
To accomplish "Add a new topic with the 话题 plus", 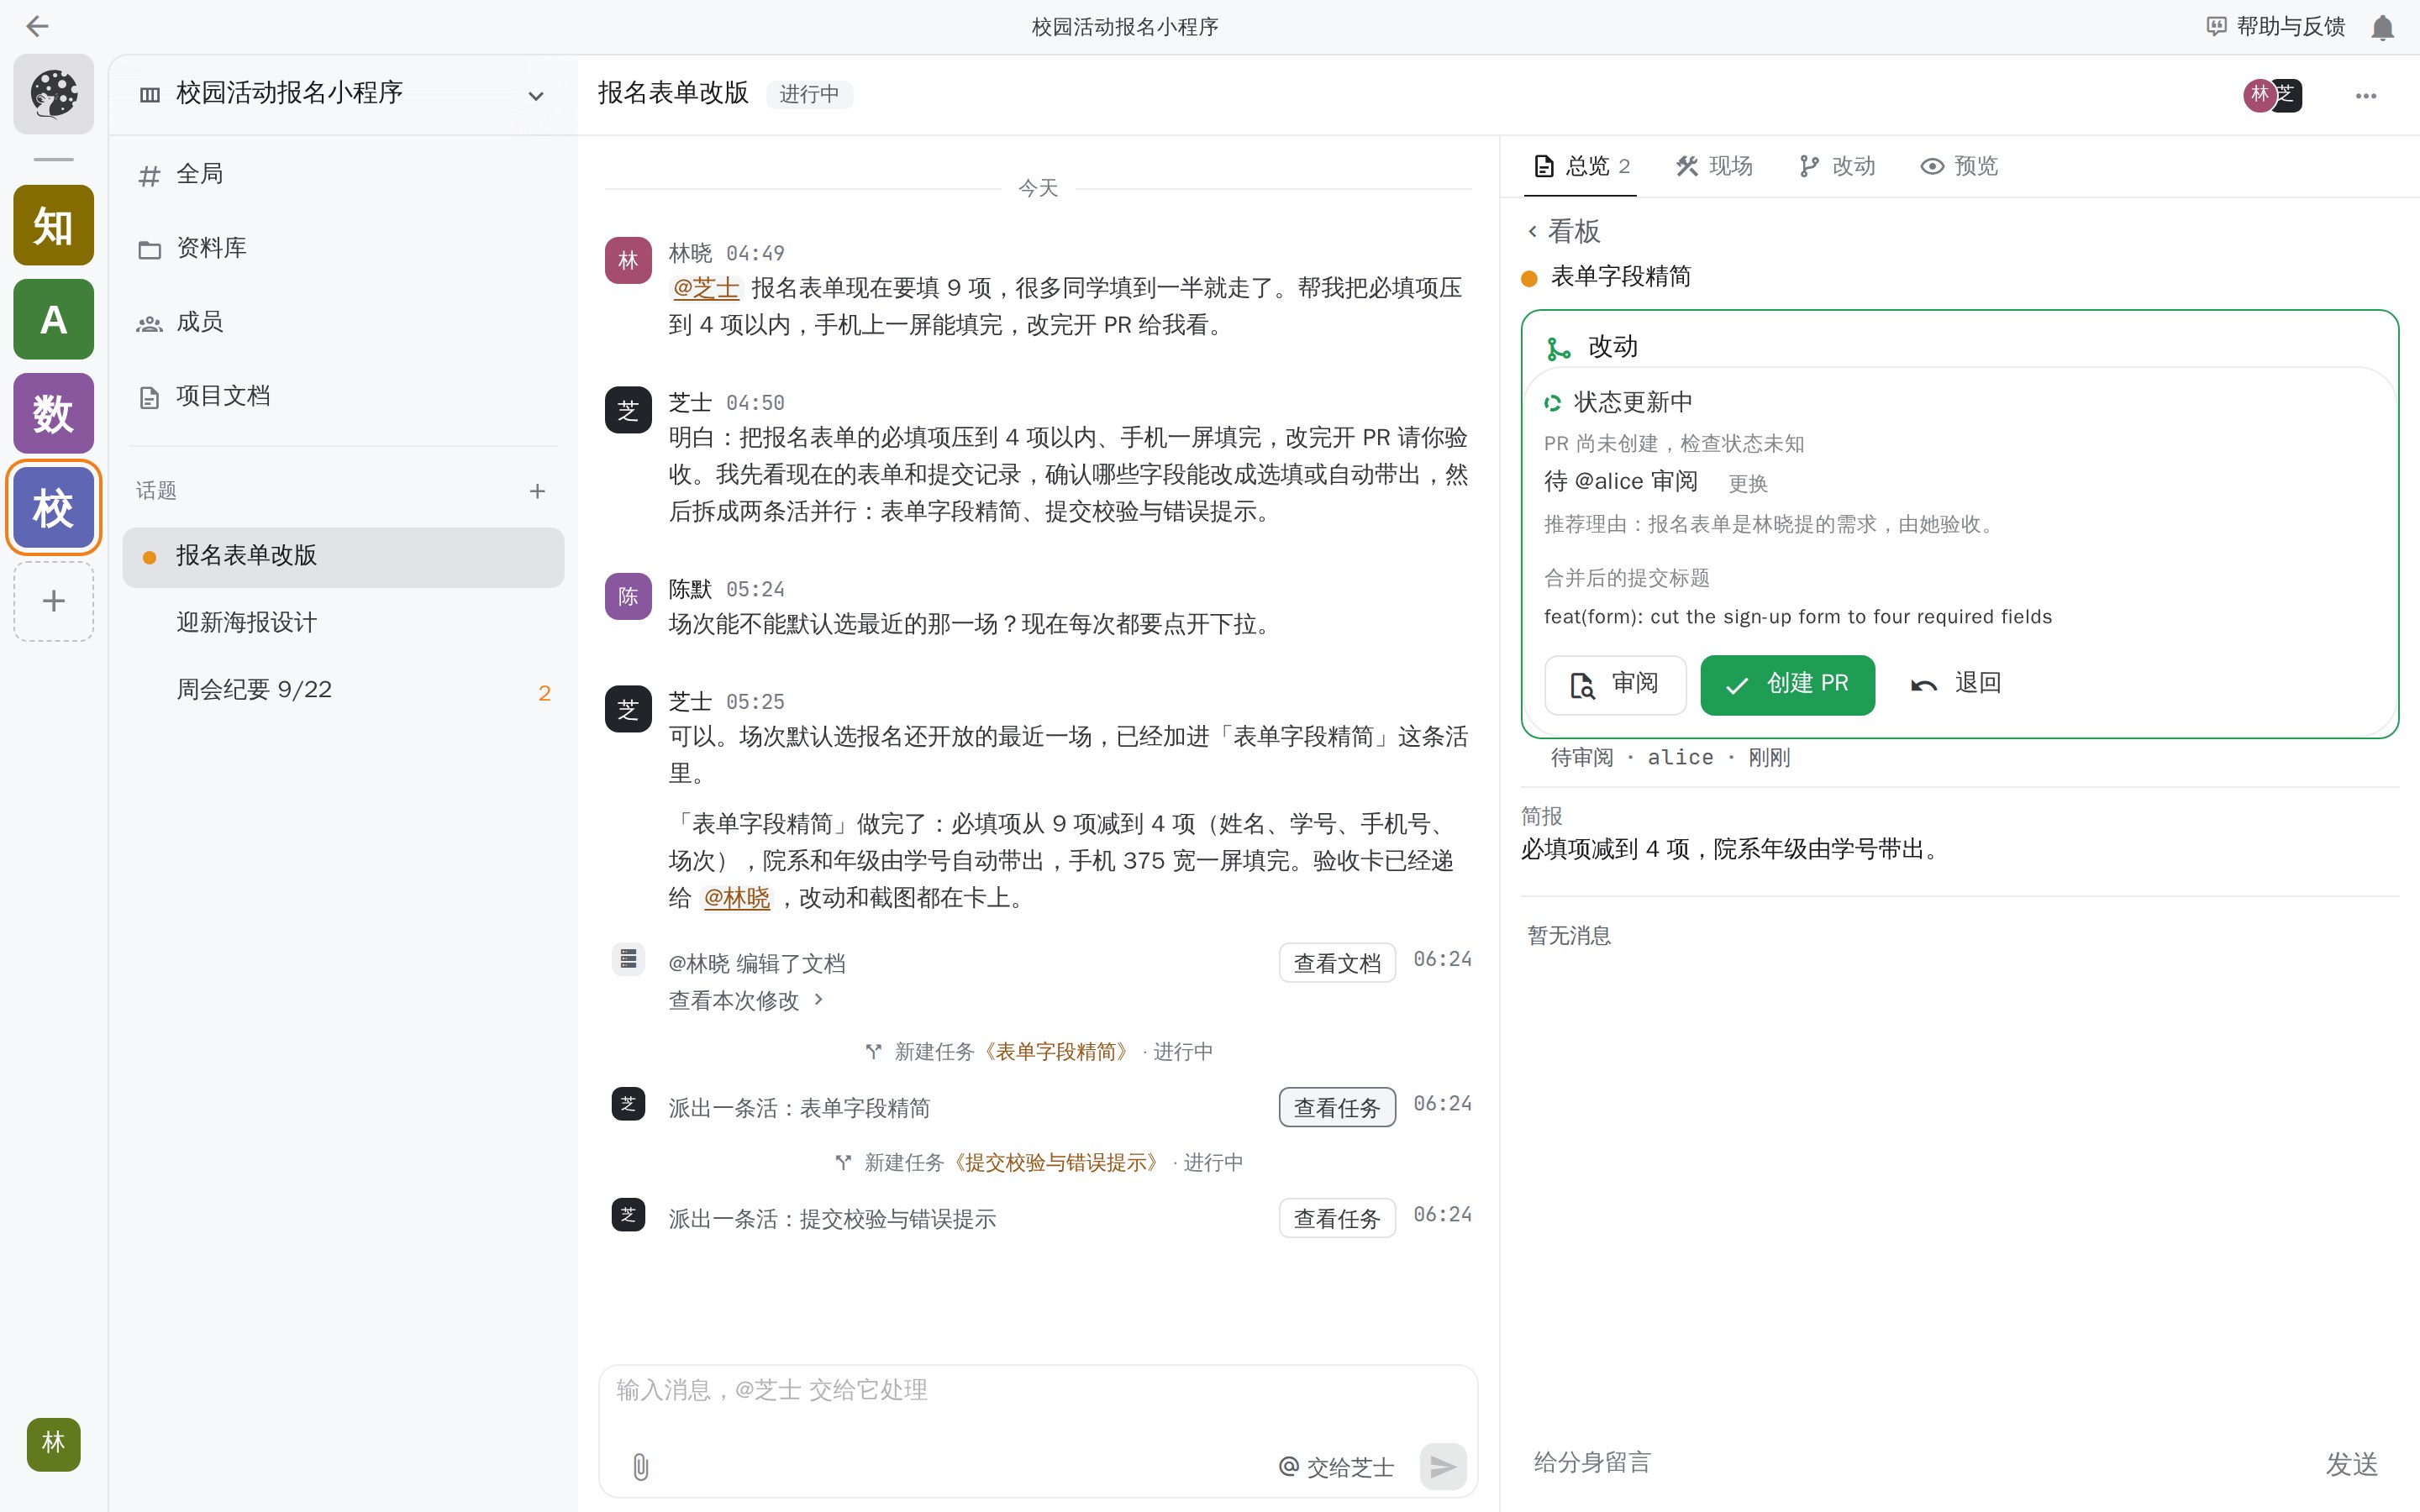I will [537, 491].
